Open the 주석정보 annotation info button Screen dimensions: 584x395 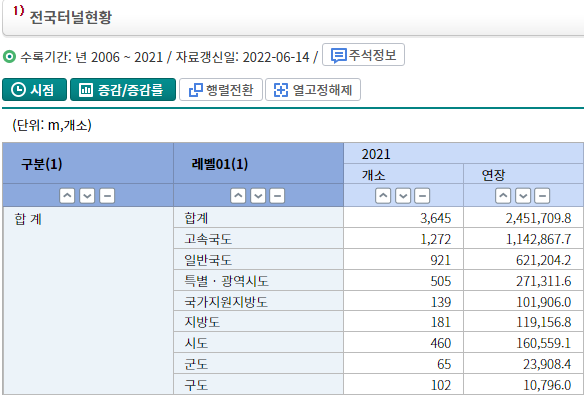click(363, 55)
